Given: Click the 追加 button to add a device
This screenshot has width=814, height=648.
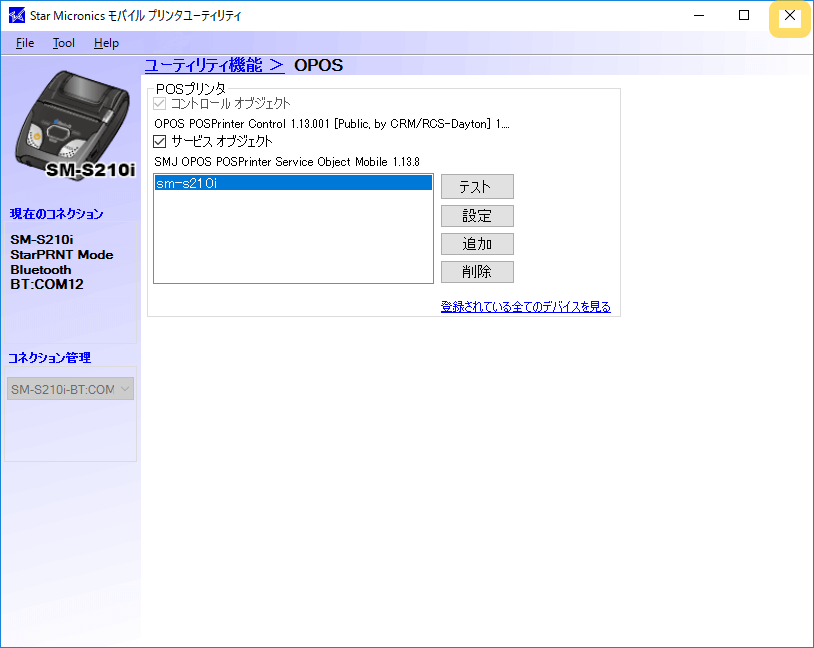Looking at the screenshot, I should tap(477, 244).
